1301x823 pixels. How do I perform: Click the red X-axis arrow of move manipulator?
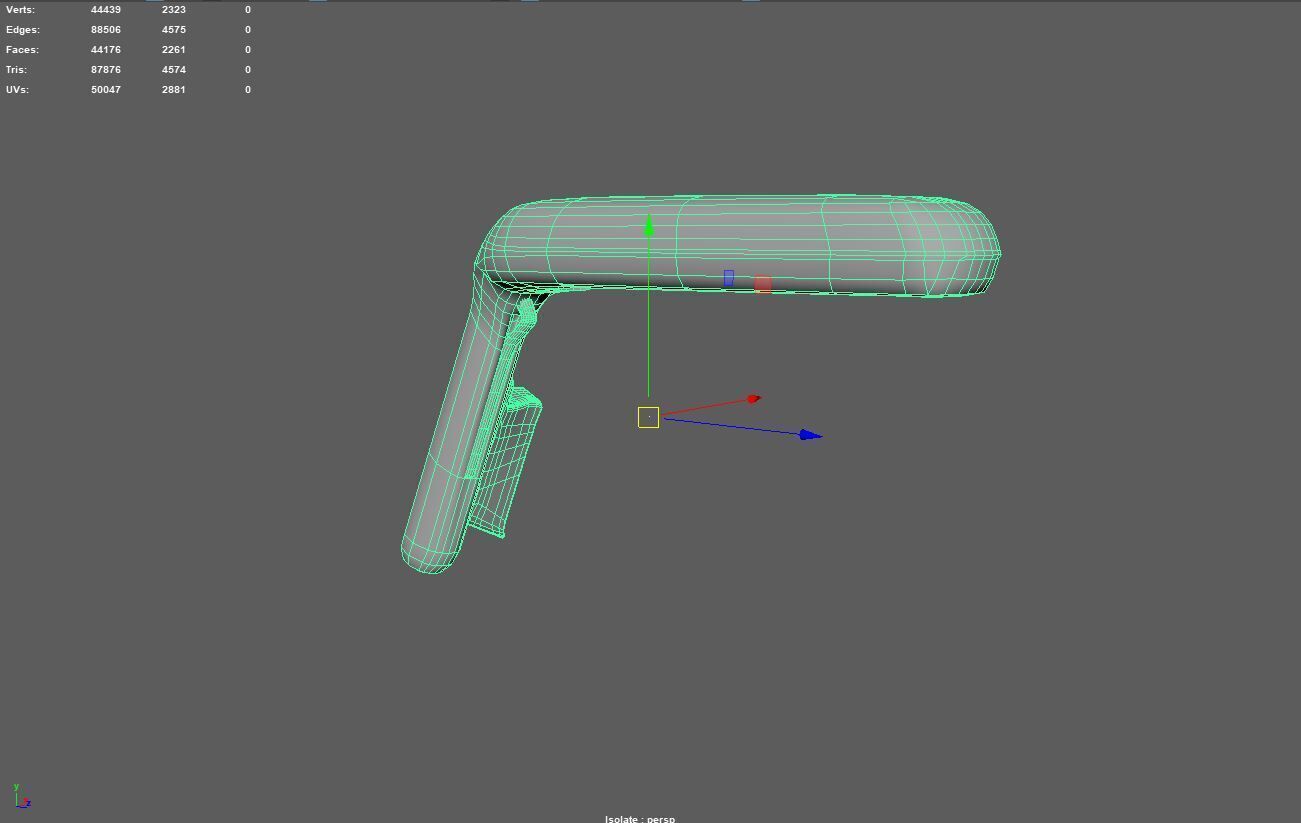point(754,399)
